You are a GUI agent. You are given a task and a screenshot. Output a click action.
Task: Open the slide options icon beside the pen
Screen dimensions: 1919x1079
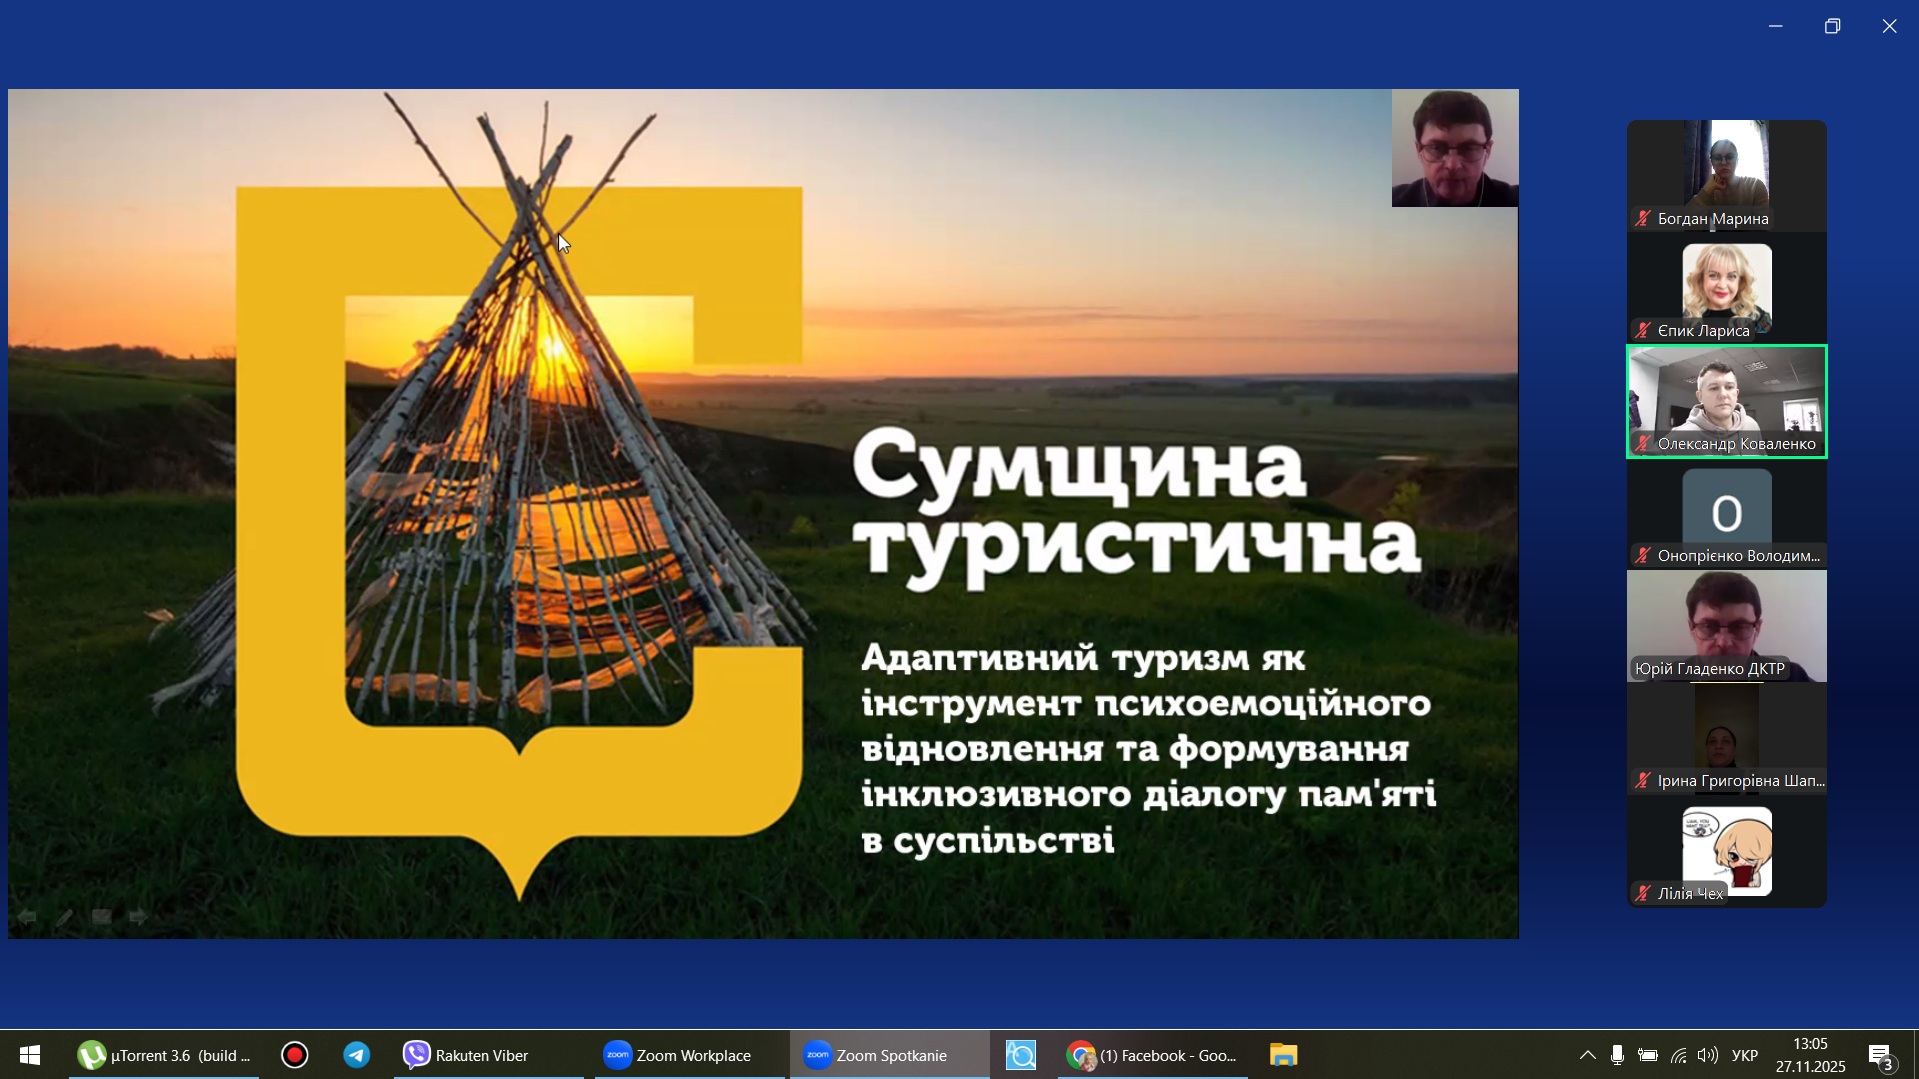click(x=101, y=917)
